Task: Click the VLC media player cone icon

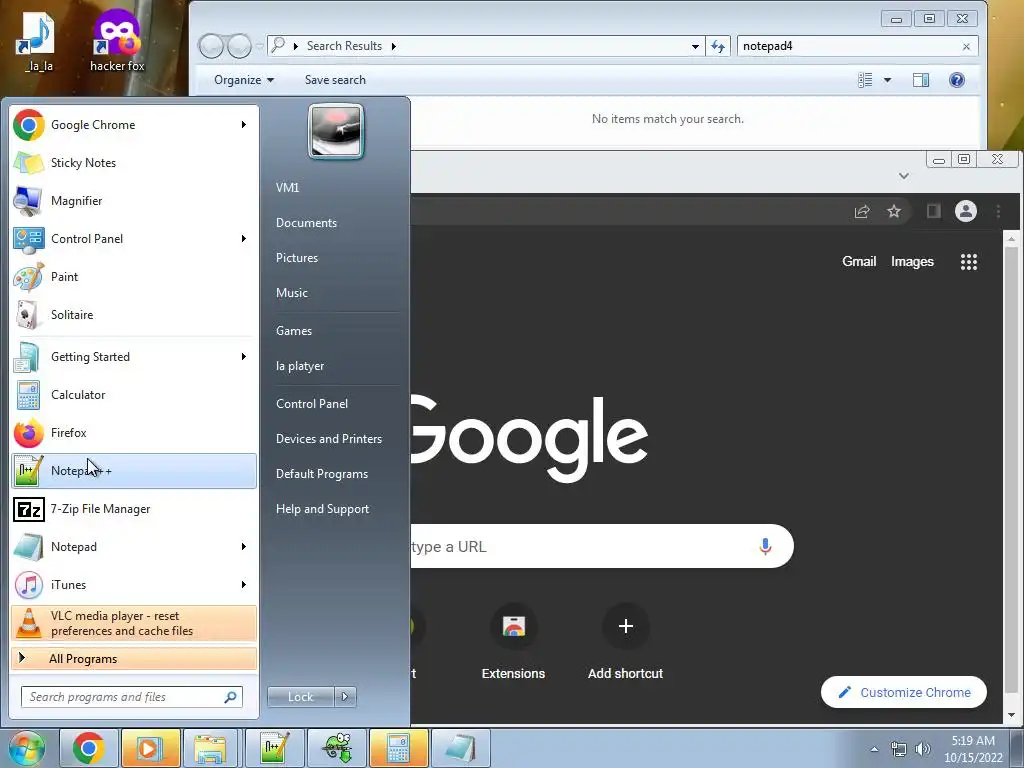Action: pos(28,623)
